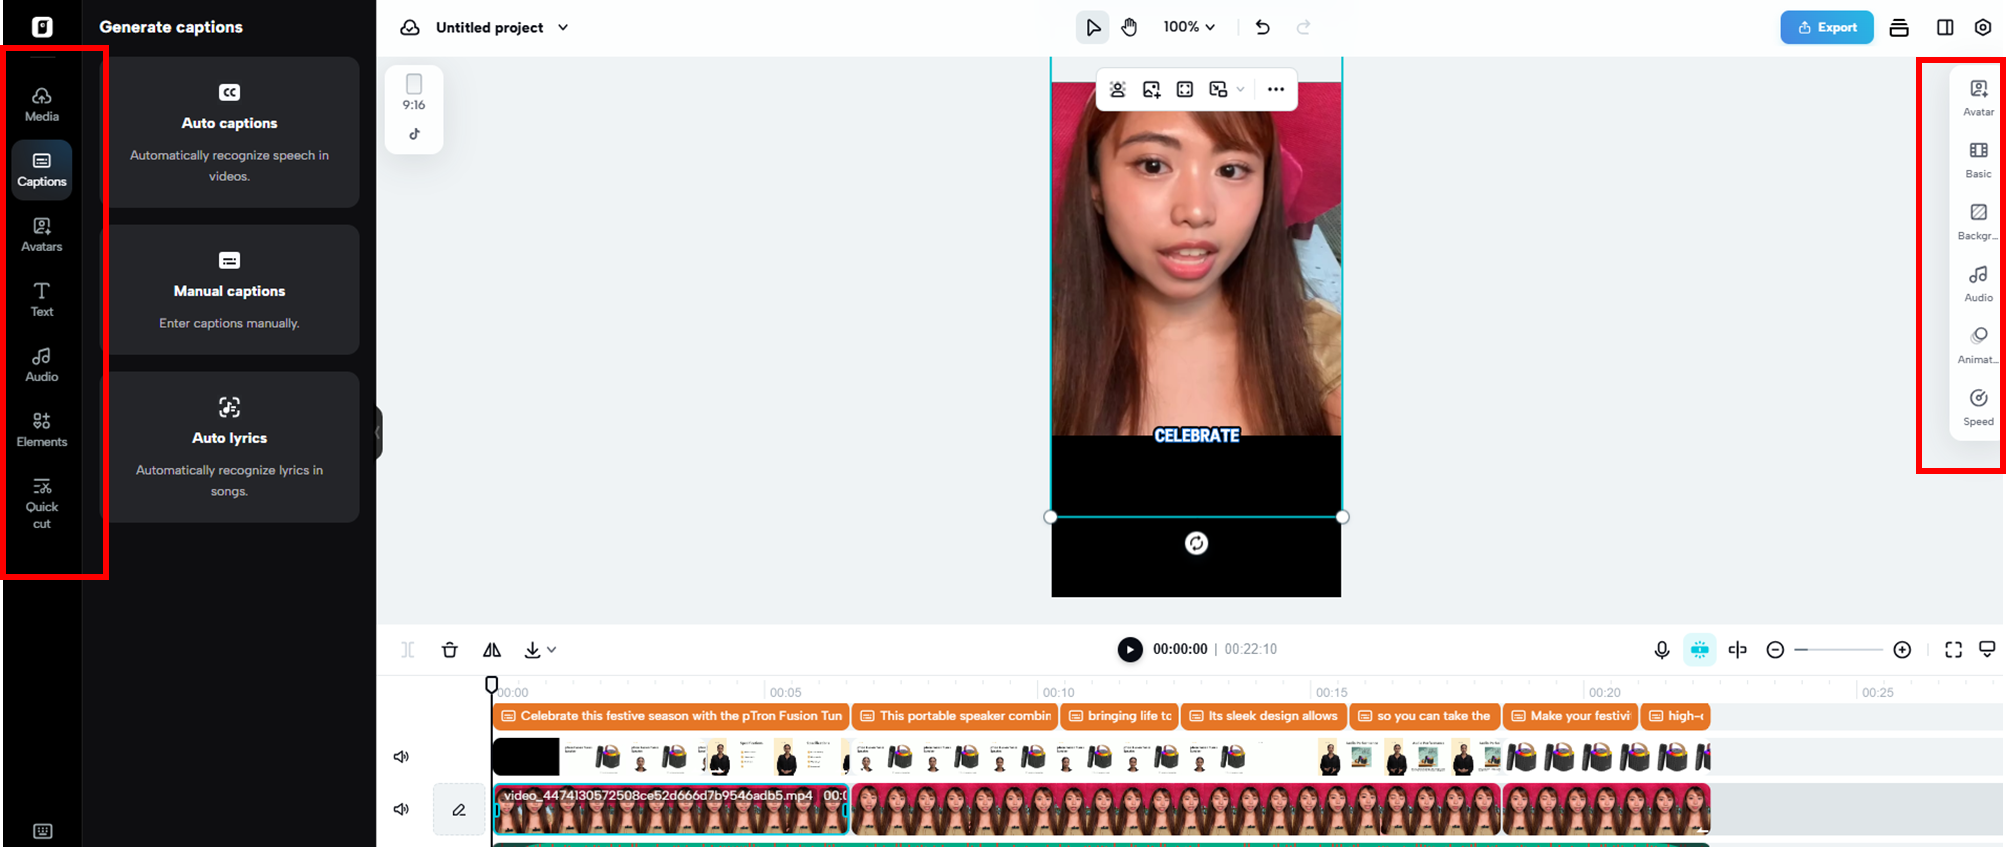Click the app logo in the top-left corner
Viewport: 2006px width, 847px height.
tap(42, 27)
